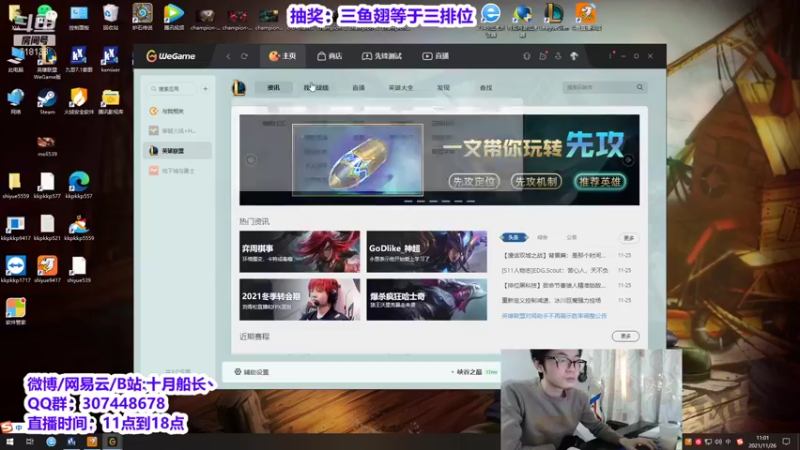
Task: Open the Edge shortcut kkpkkp557
Action: click(x=79, y=185)
